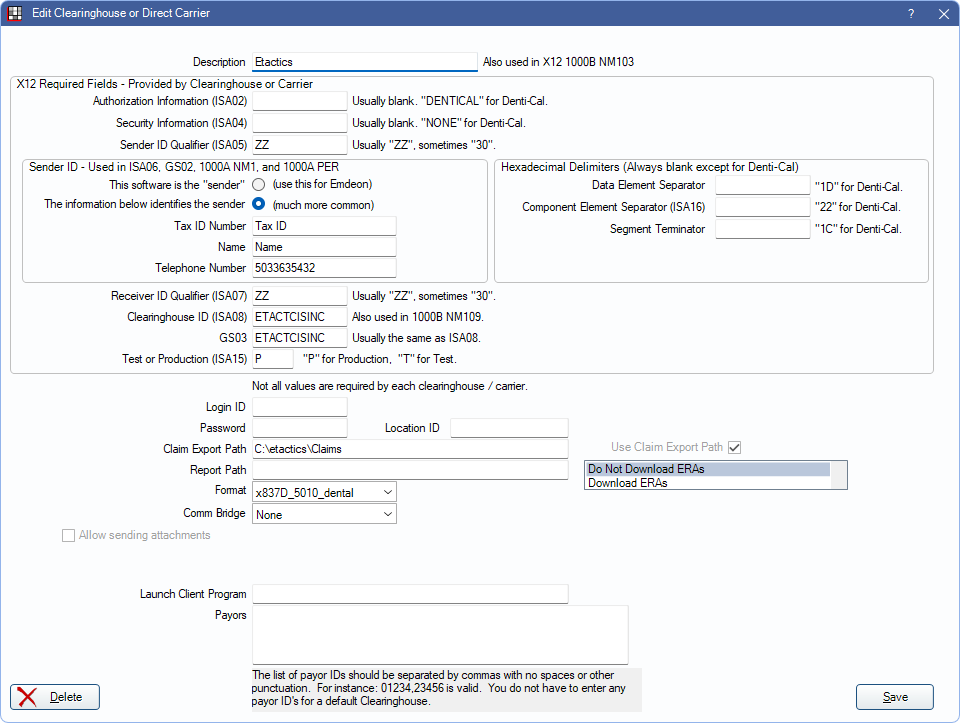
Task: Focus the Login ID text field
Action: [299, 407]
